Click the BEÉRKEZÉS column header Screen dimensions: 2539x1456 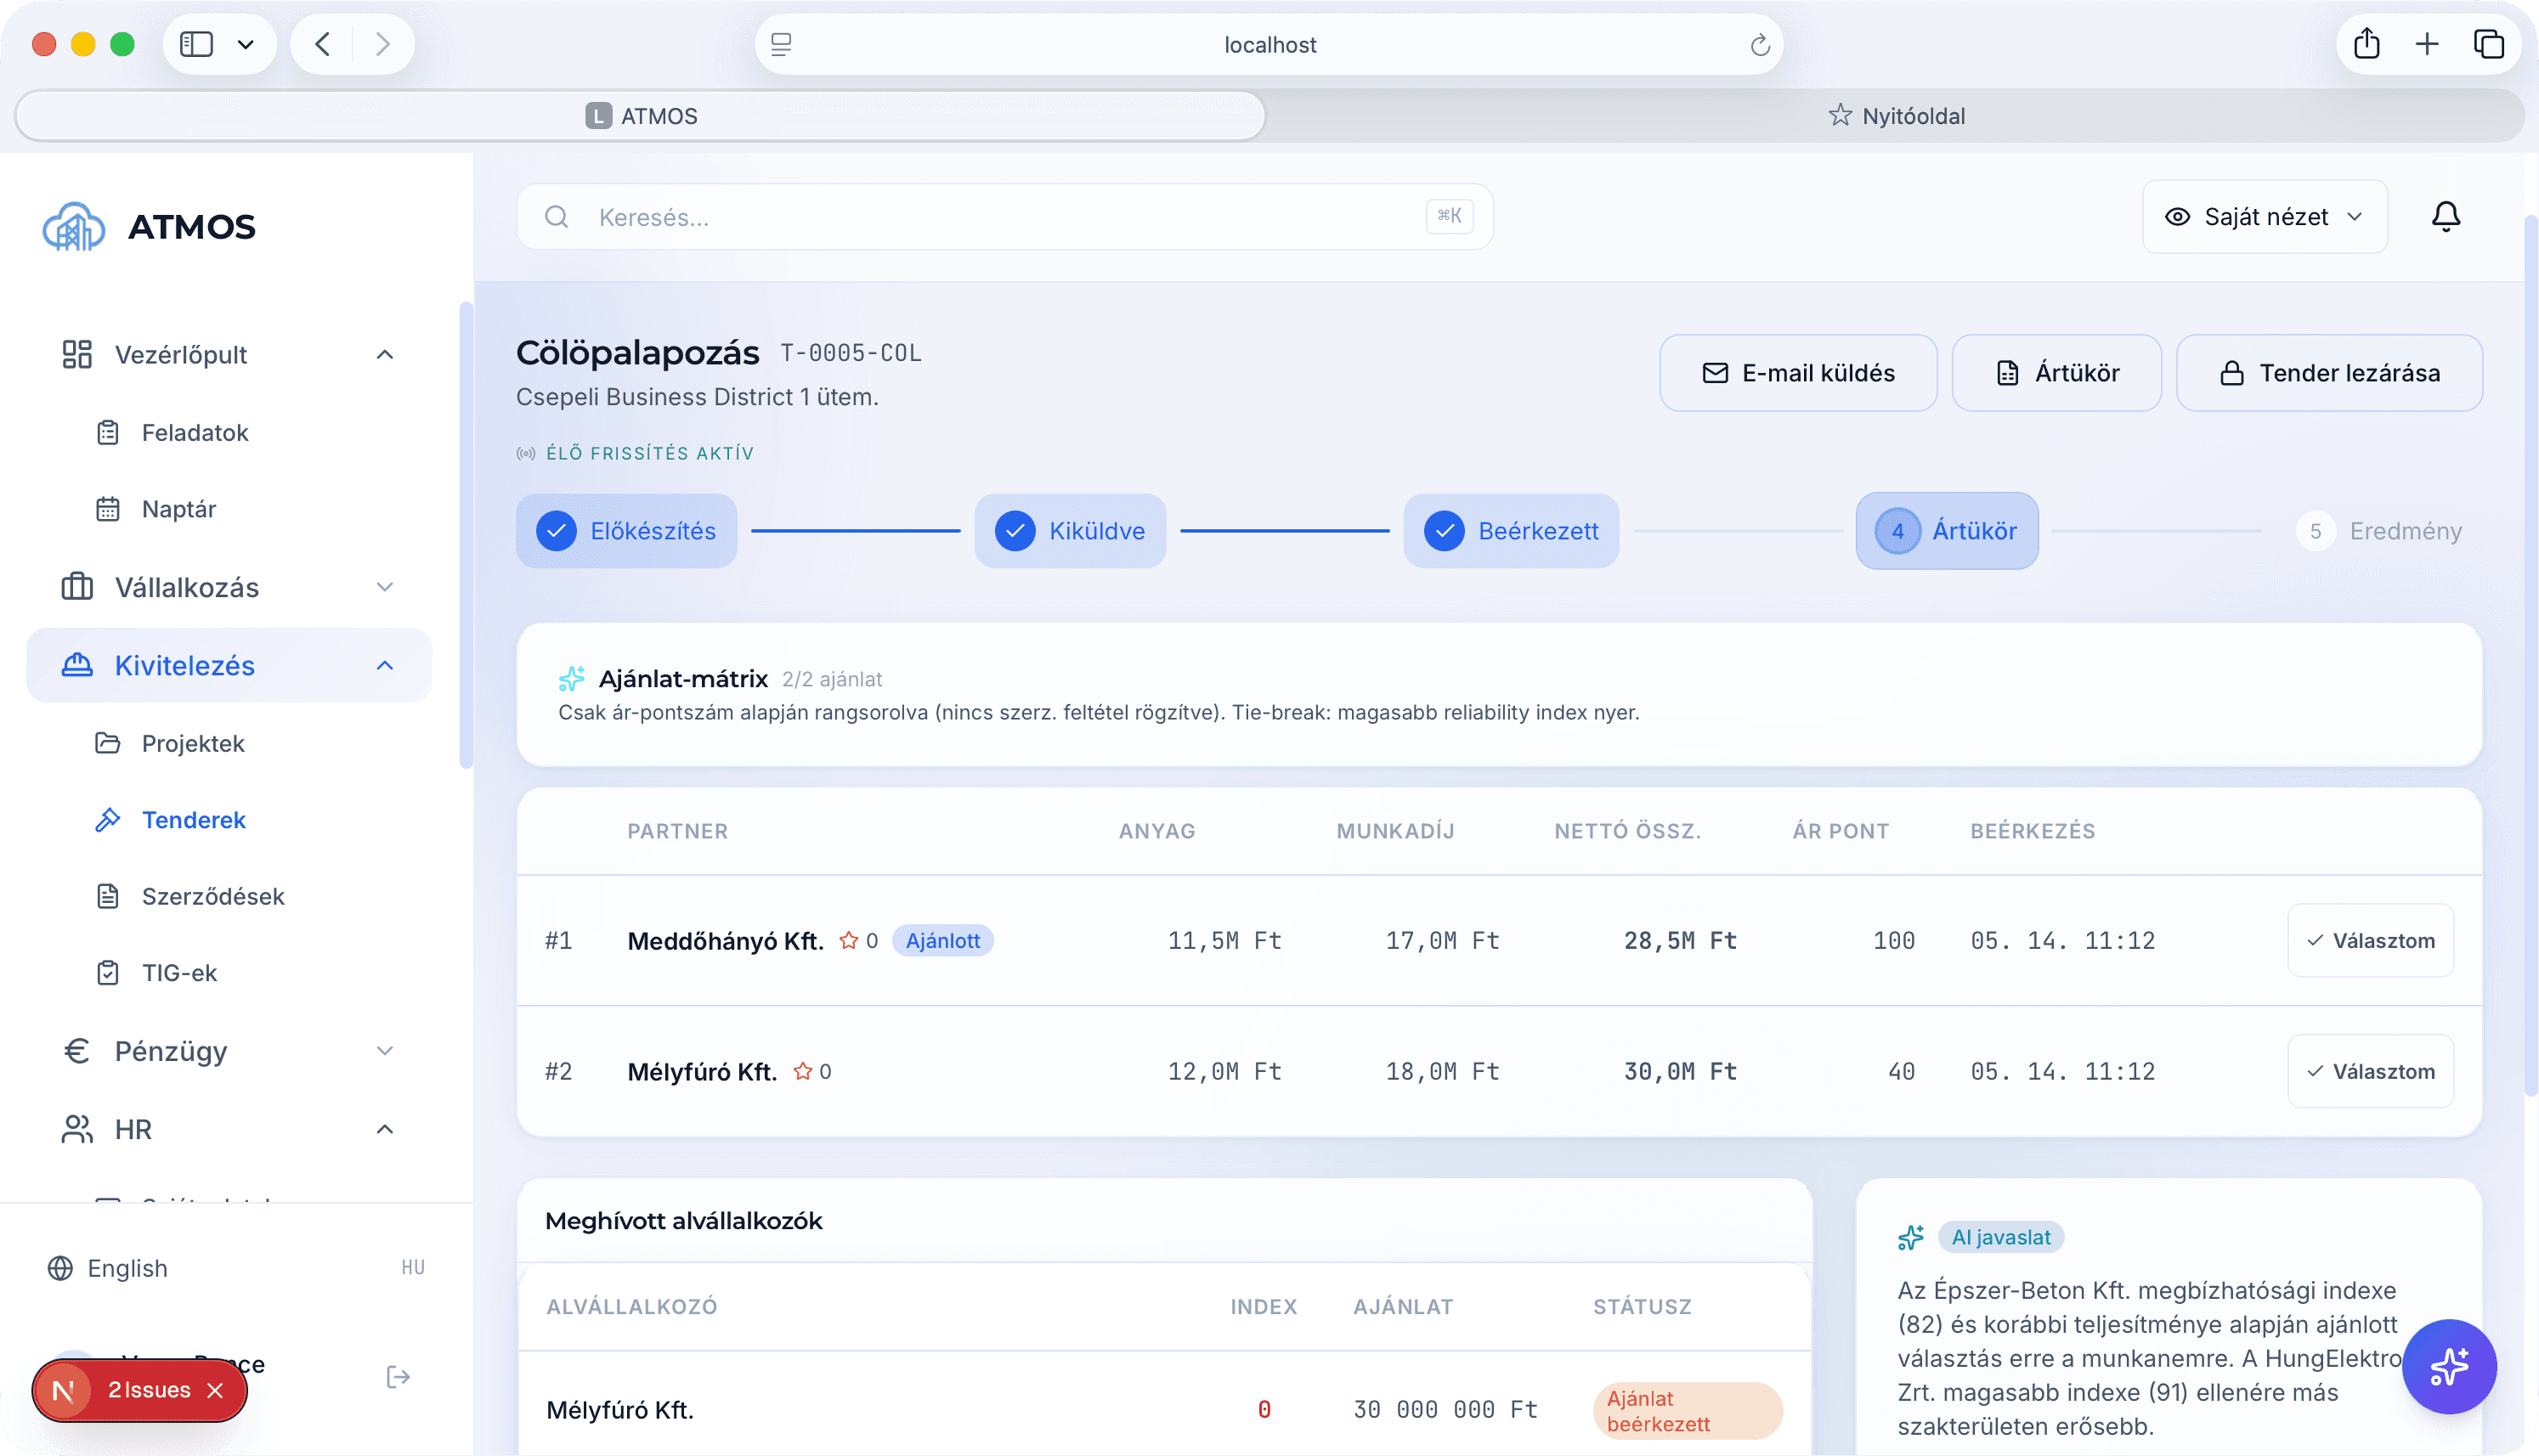point(2032,831)
